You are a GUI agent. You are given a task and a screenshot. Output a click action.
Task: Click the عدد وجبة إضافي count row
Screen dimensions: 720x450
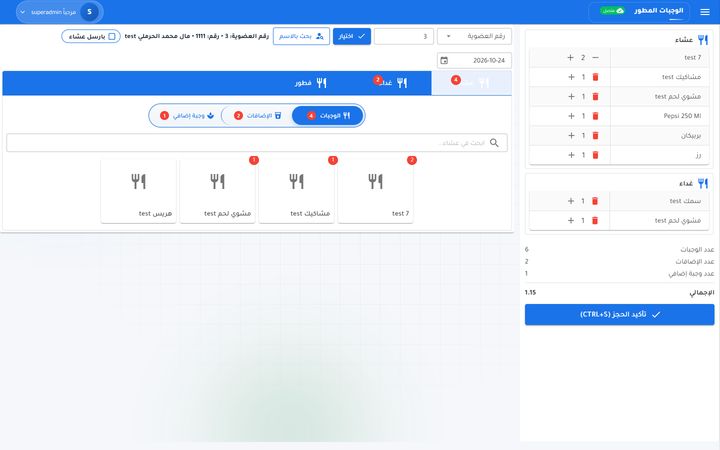pos(619,273)
